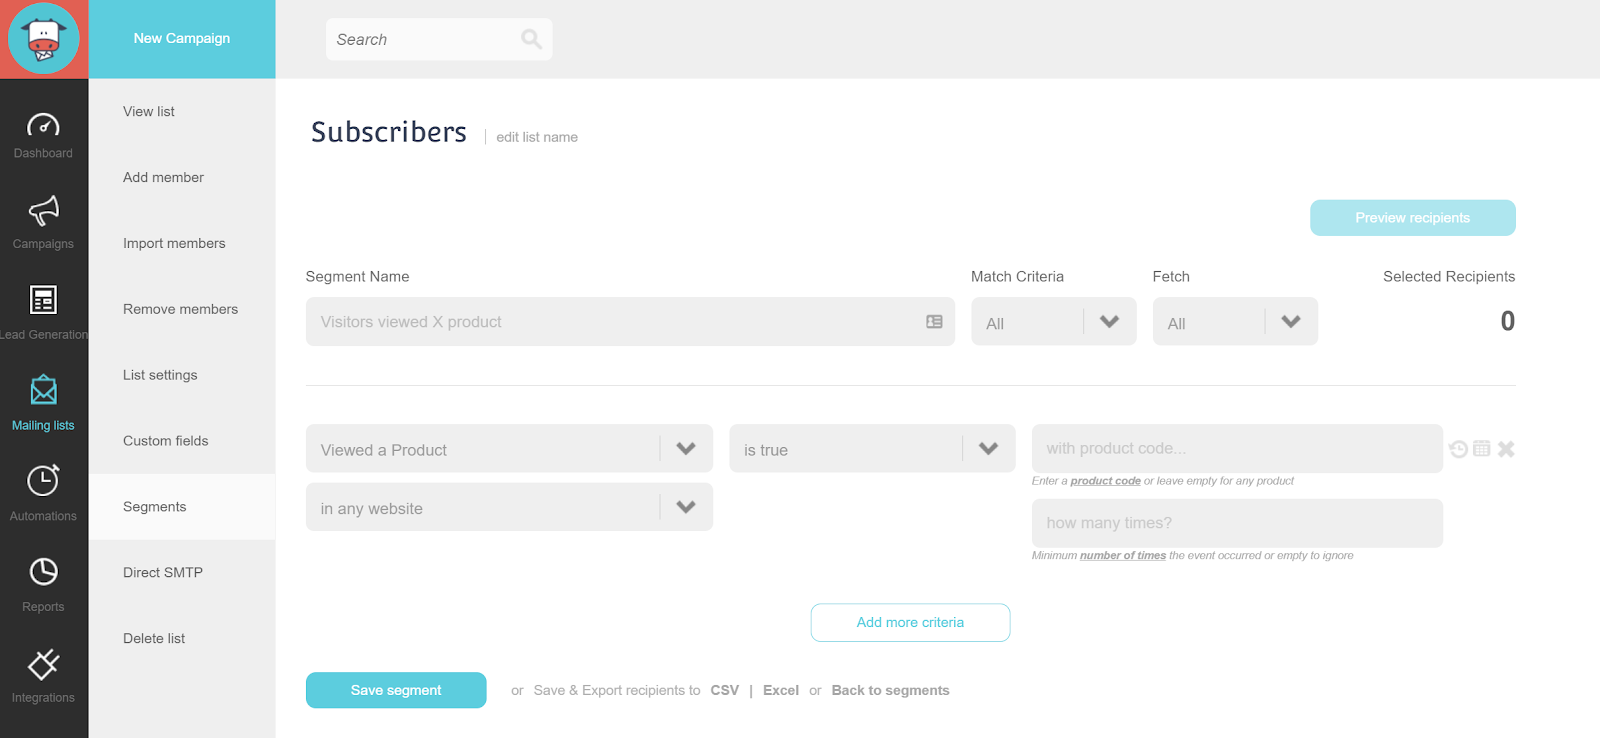
Task: Select the Mailing lists envelope icon
Action: point(43,390)
